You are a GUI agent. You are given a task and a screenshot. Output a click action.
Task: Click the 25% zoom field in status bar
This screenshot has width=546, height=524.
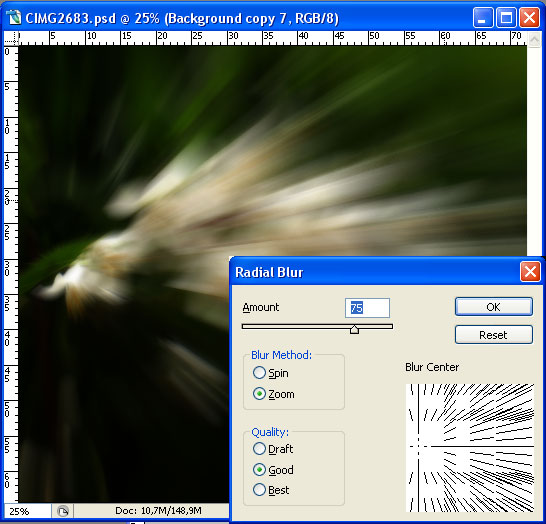pos(28,511)
